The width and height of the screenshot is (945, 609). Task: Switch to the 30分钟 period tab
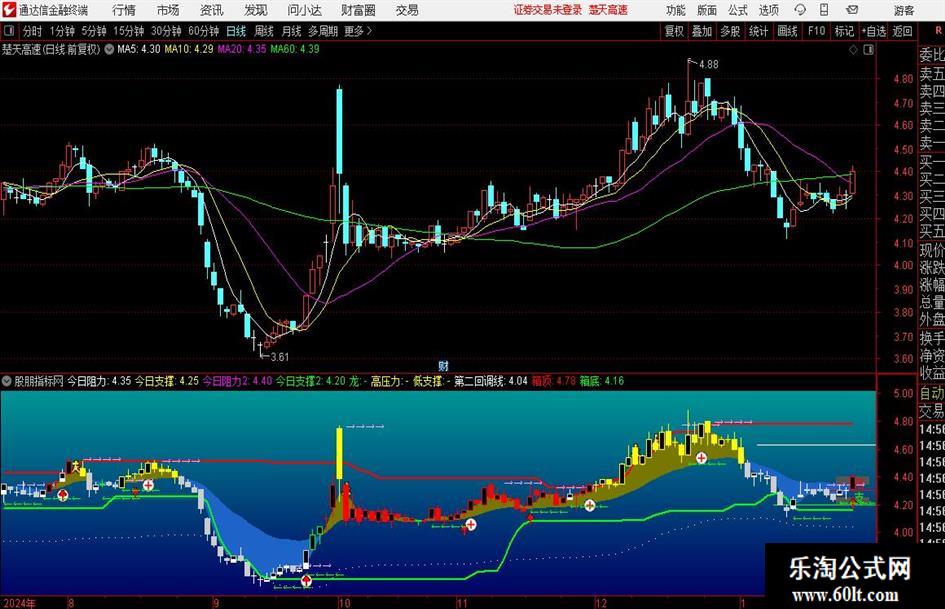point(166,31)
